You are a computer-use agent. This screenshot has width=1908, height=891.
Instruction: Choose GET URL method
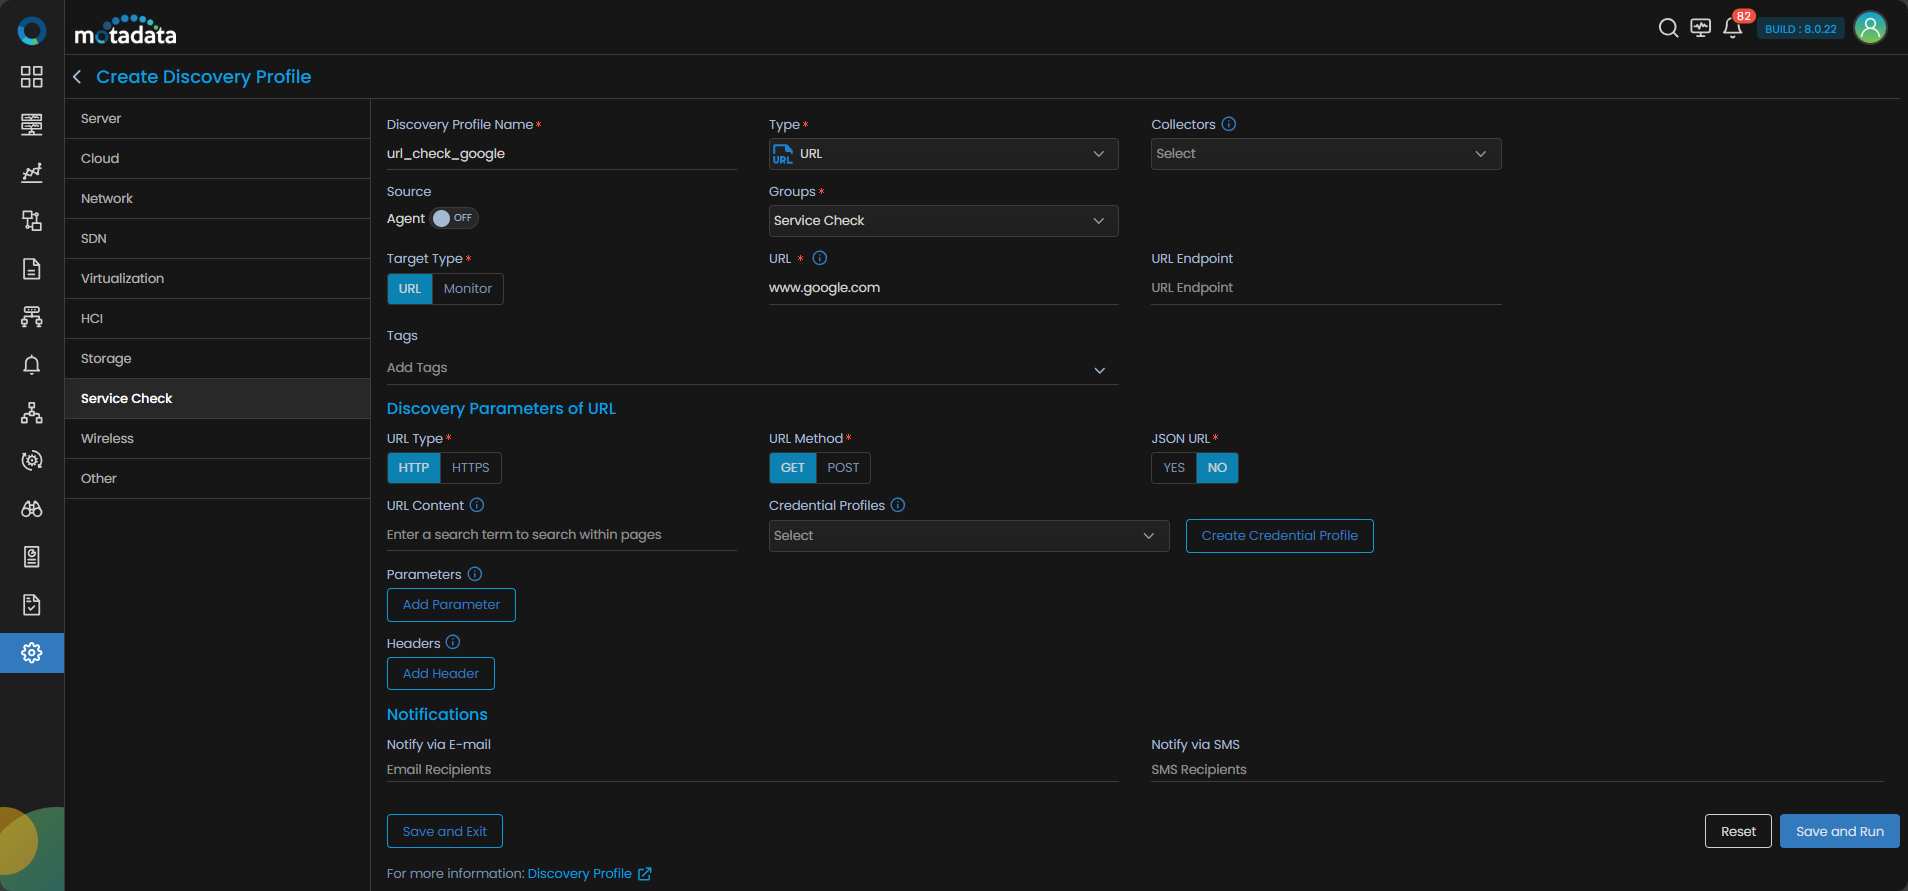(793, 468)
